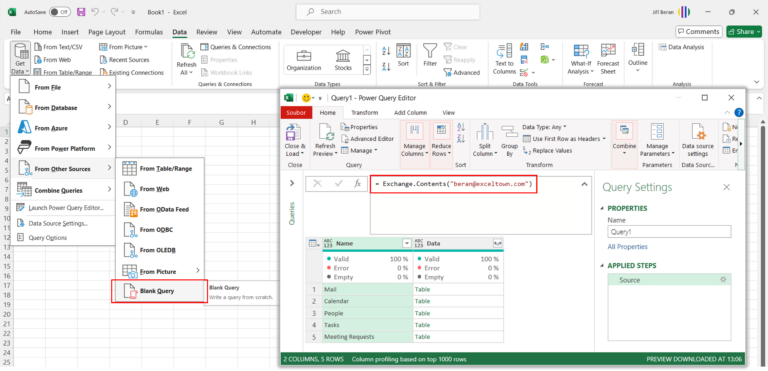This screenshot has width=768, height=371.
Task: Choose Blank Query from submenu
Action: click(160, 291)
